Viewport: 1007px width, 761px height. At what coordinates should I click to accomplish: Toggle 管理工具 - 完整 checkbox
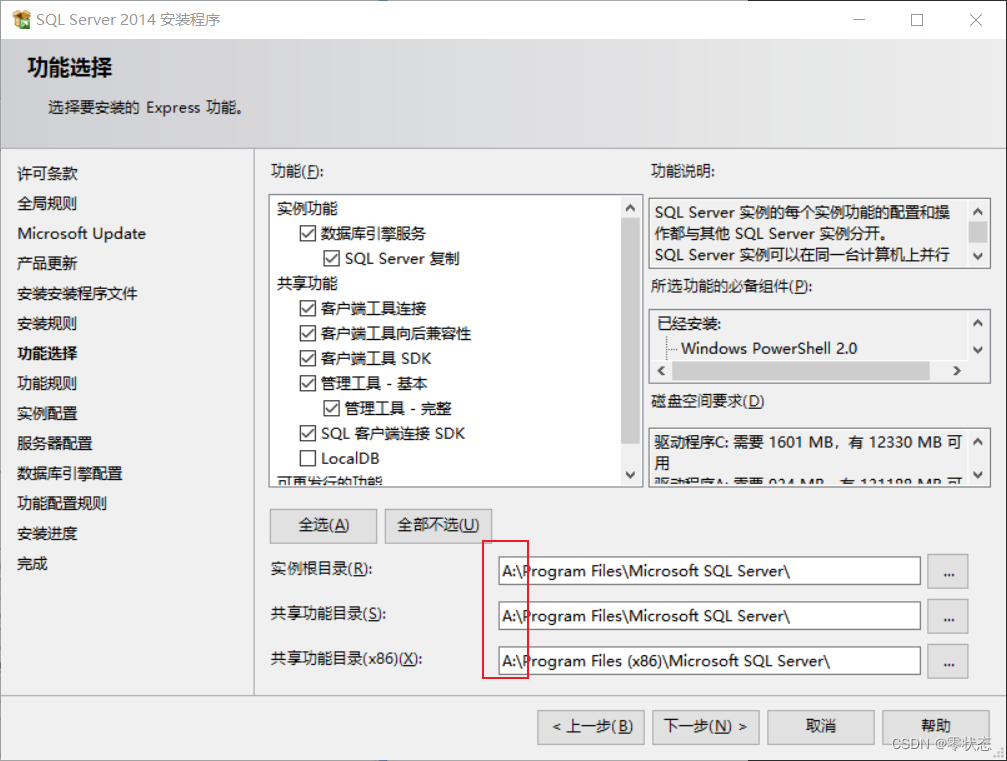click(331, 408)
